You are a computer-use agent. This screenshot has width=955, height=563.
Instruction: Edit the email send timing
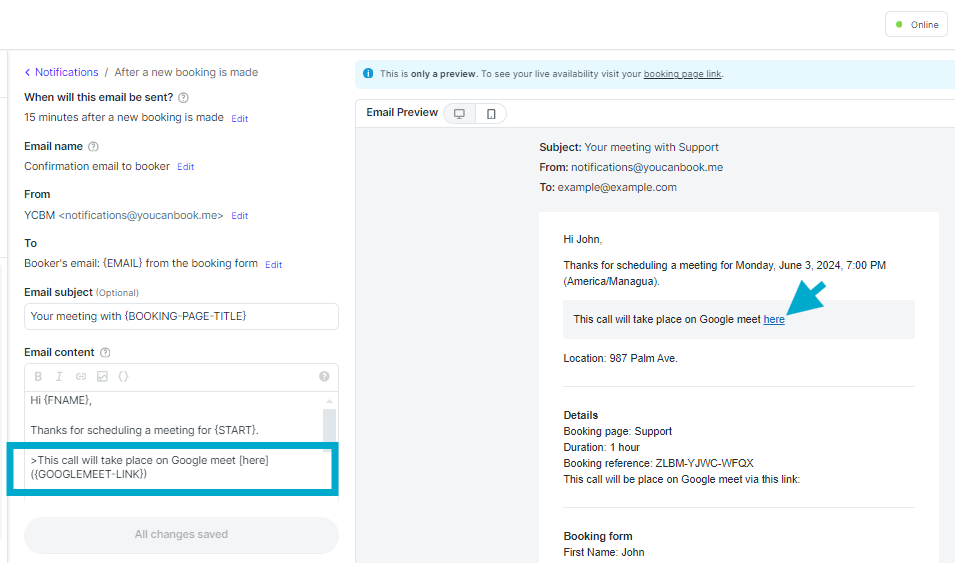[239, 118]
